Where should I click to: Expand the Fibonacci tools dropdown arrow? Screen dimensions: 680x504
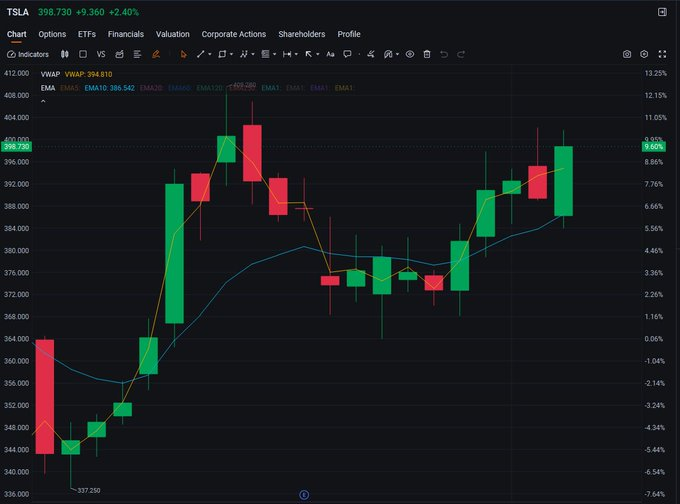275,54
